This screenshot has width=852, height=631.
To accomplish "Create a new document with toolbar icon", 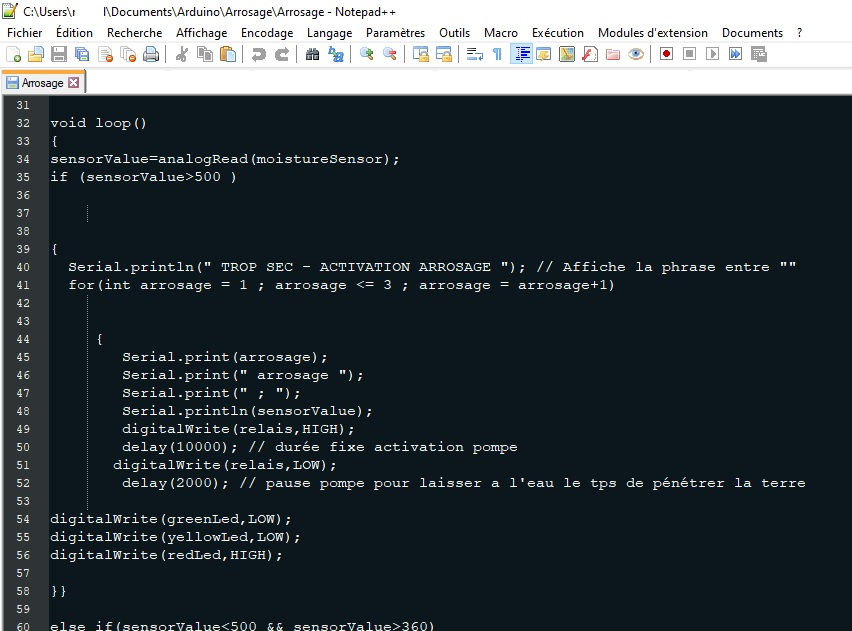I will [14, 54].
